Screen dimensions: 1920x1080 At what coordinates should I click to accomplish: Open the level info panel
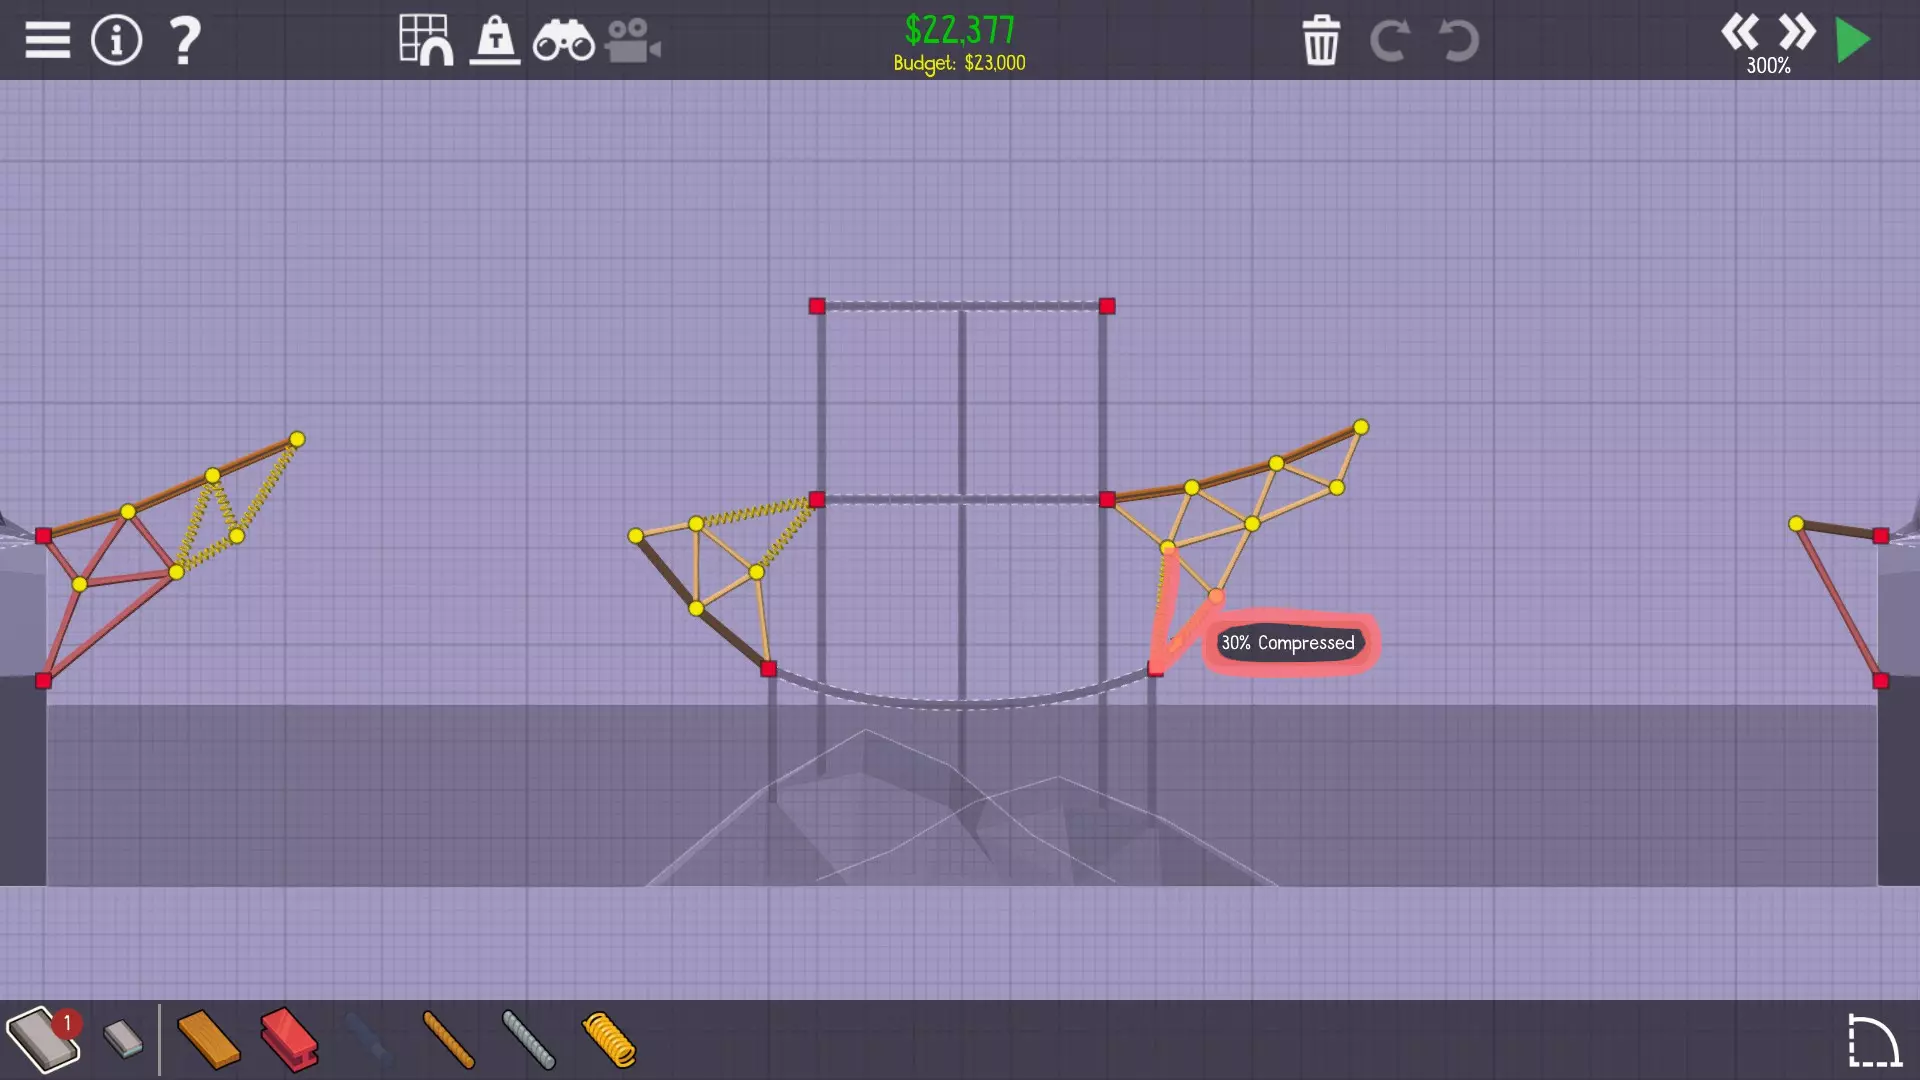[117, 41]
